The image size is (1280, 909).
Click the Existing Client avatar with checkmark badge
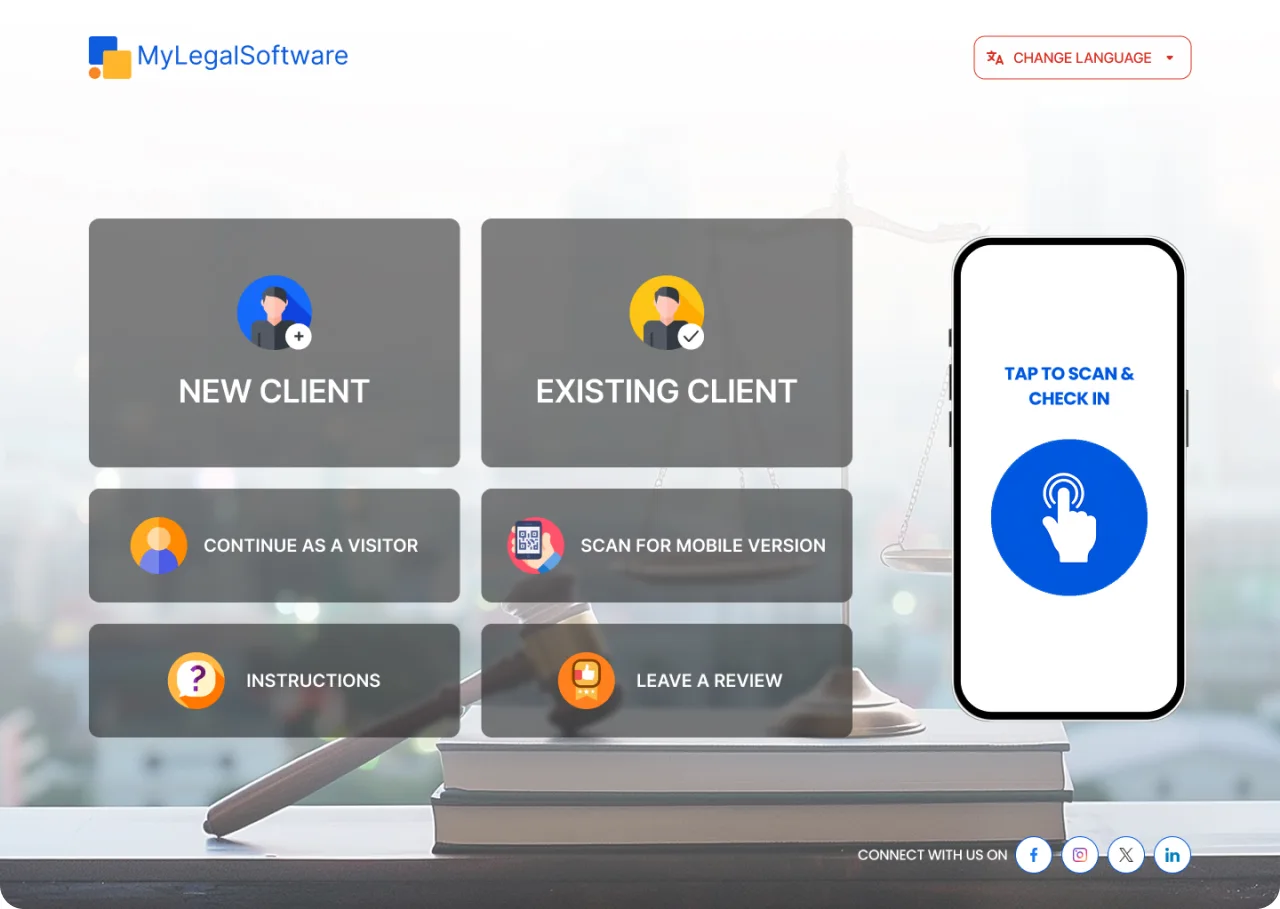667,312
